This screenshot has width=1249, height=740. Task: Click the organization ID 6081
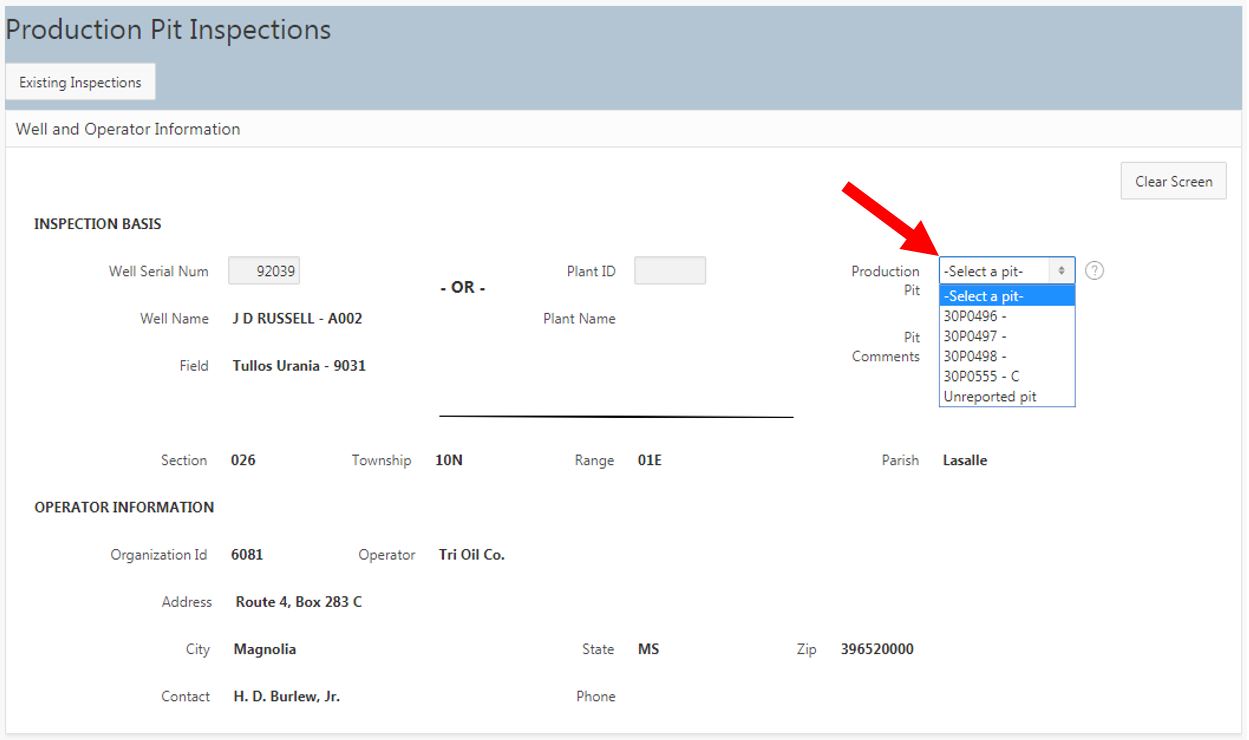[247, 555]
